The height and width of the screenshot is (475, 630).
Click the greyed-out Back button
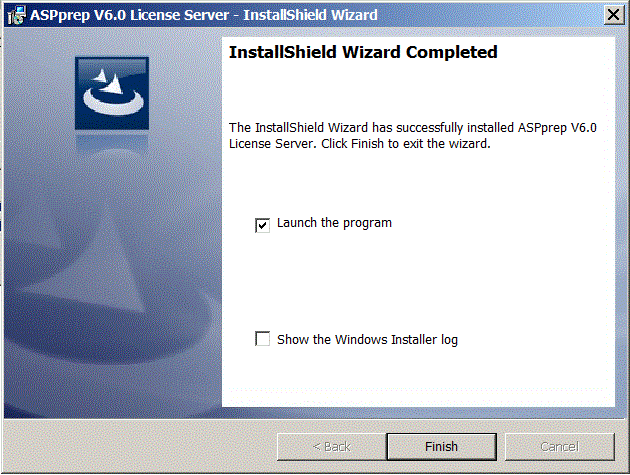(x=331, y=446)
